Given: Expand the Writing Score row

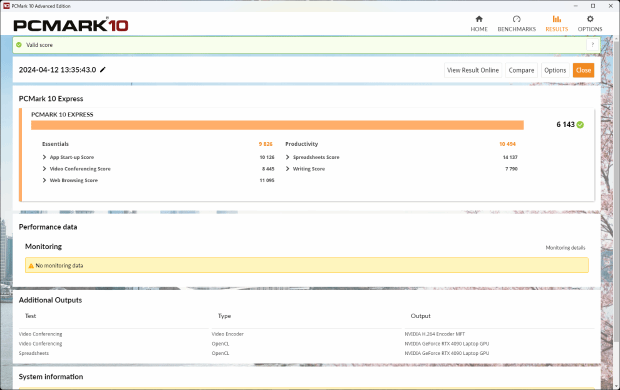Looking at the screenshot, I should click(x=287, y=168).
